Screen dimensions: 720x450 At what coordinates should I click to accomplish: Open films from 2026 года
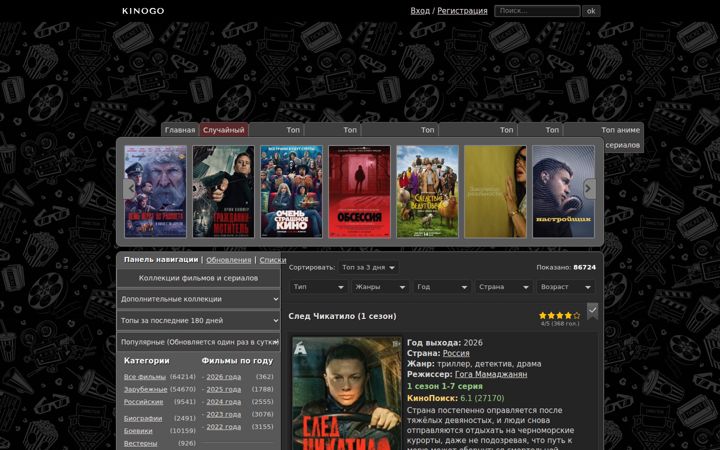tap(224, 377)
